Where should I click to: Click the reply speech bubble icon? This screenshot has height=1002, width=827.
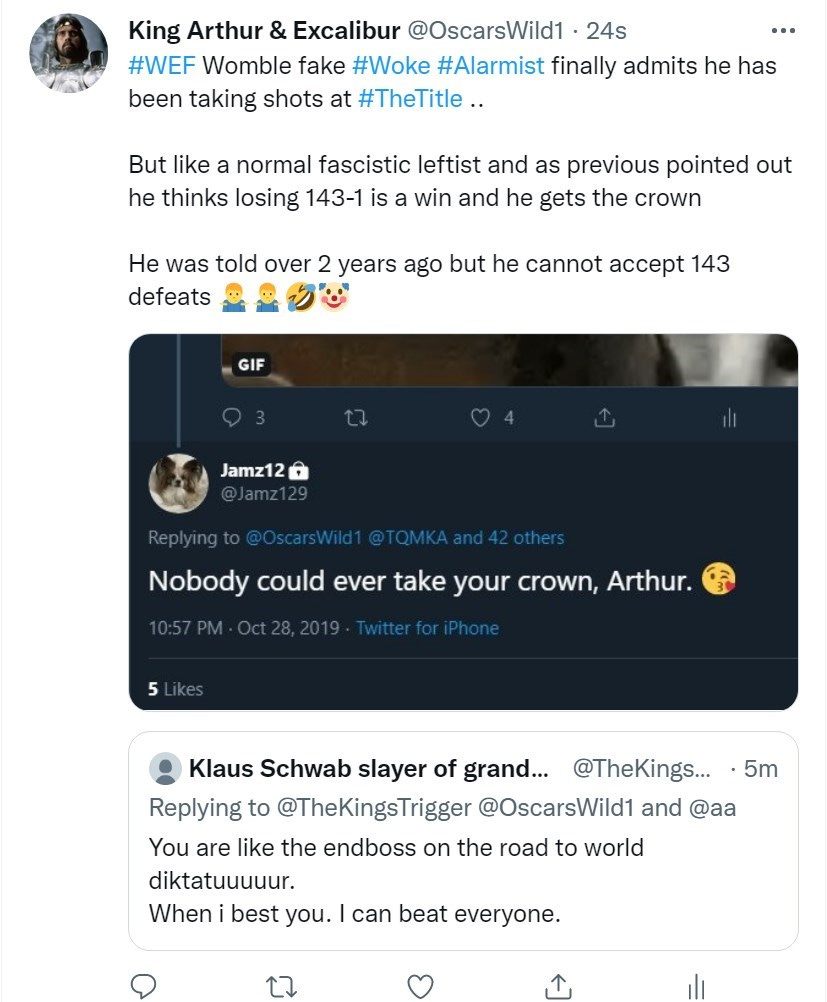point(144,986)
